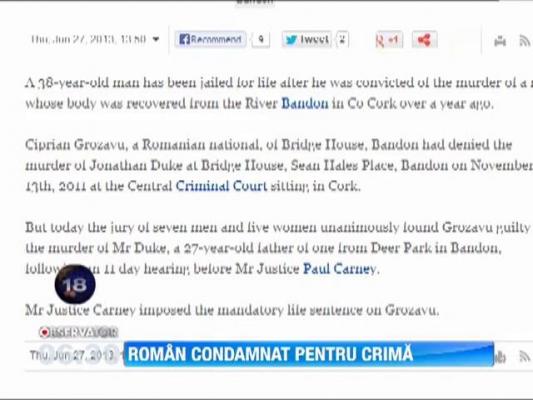Click the Twitter Tweet button
The height and width of the screenshot is (400, 533).
click(x=307, y=39)
